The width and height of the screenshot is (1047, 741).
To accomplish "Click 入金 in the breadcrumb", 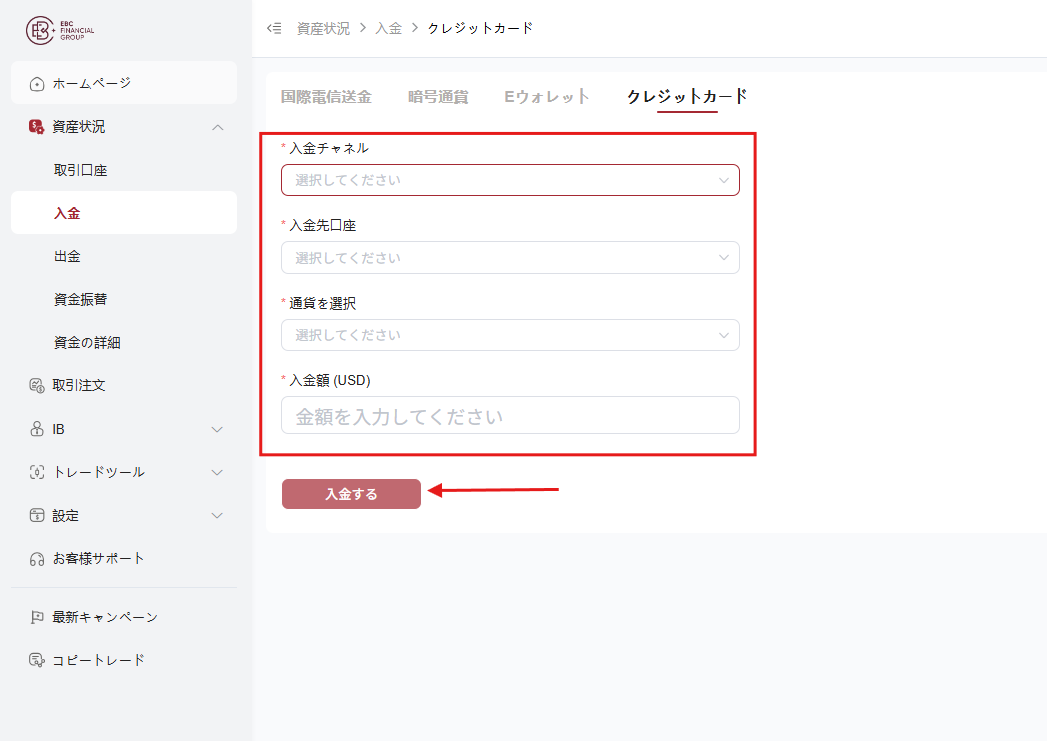I will (x=389, y=29).
